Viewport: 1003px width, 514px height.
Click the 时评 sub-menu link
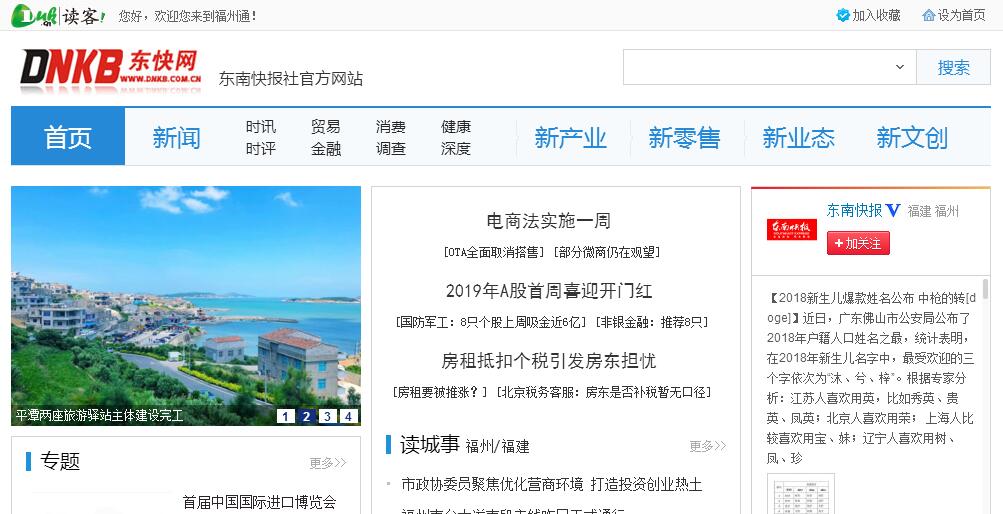click(261, 148)
